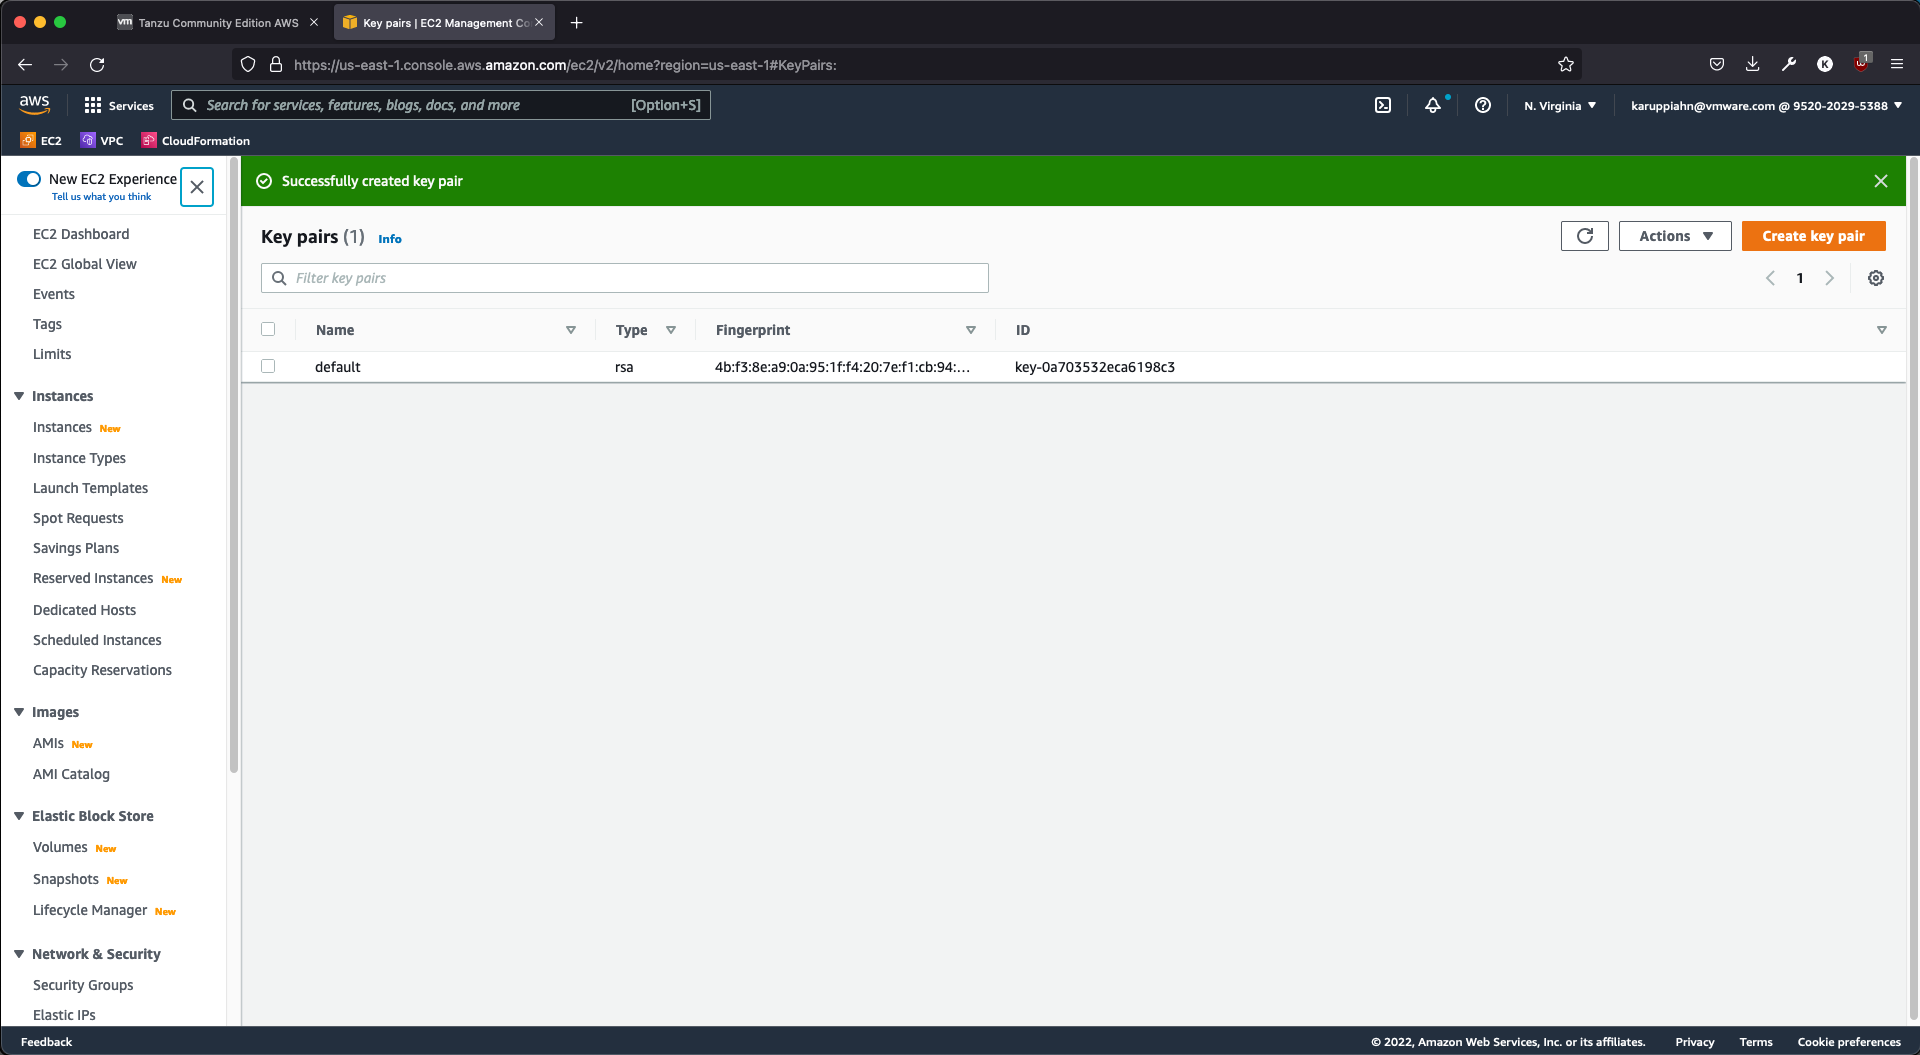Open the Services grid menu

click(119, 105)
